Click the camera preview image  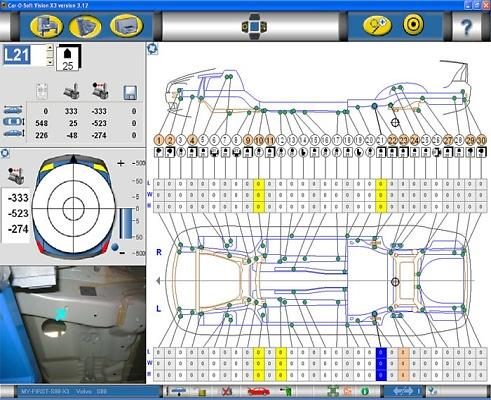(x=73, y=324)
